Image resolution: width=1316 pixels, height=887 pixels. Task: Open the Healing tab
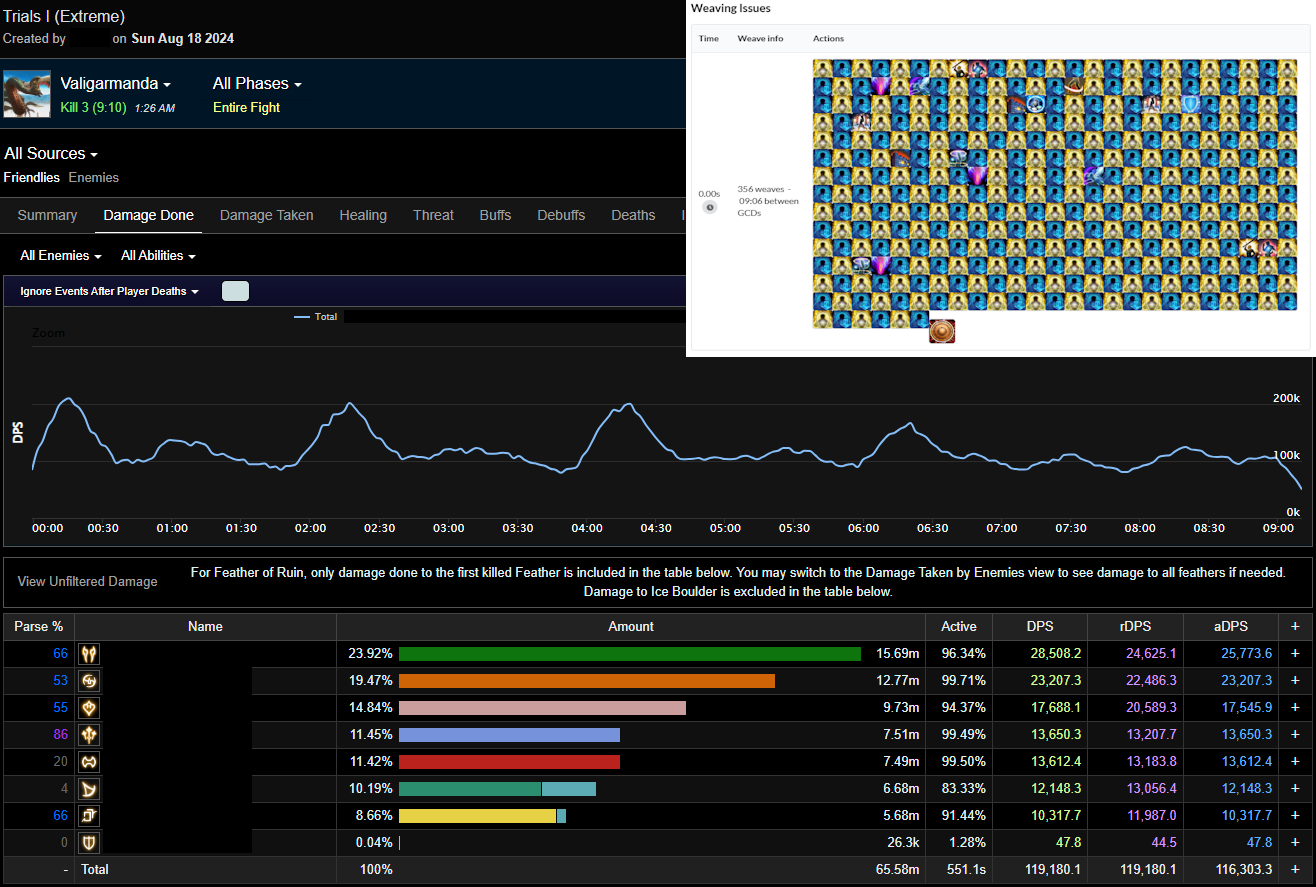tap(363, 215)
